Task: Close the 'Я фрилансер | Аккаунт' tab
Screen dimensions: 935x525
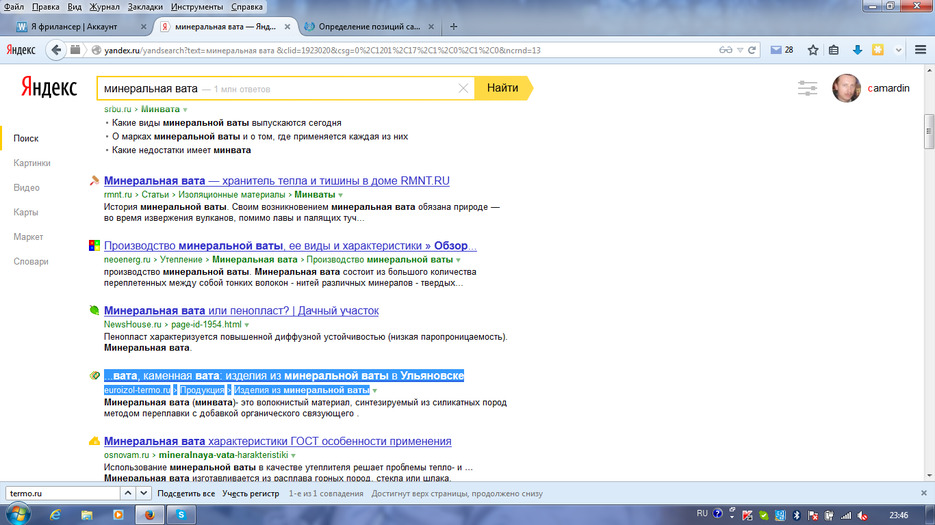Action: pyautogui.click(x=143, y=26)
